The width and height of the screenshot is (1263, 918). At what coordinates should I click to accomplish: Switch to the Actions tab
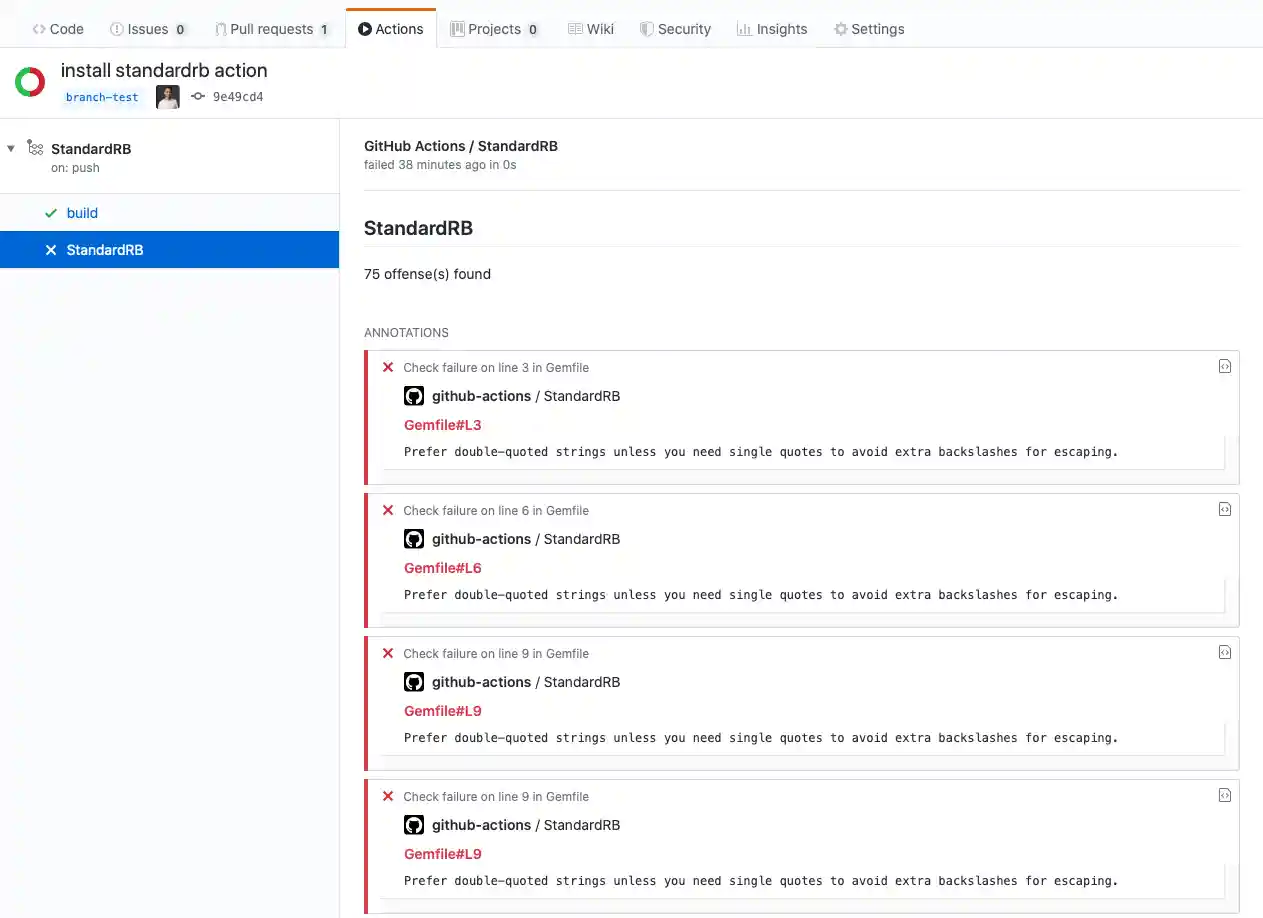(390, 29)
